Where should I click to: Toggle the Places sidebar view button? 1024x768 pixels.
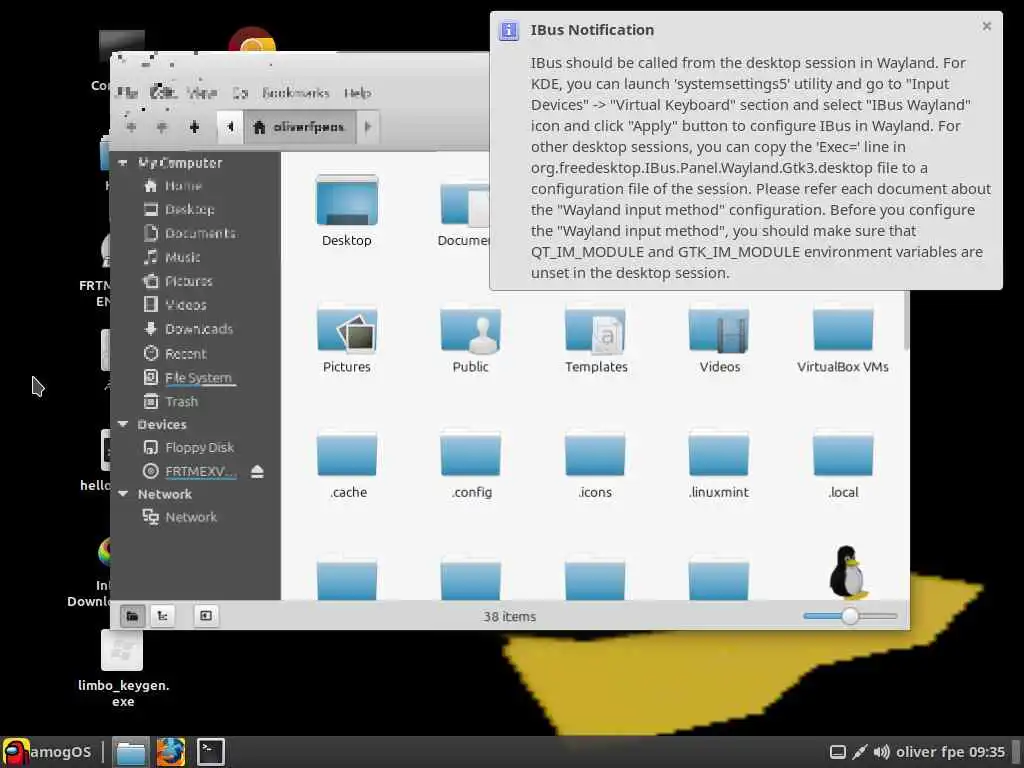click(132, 616)
